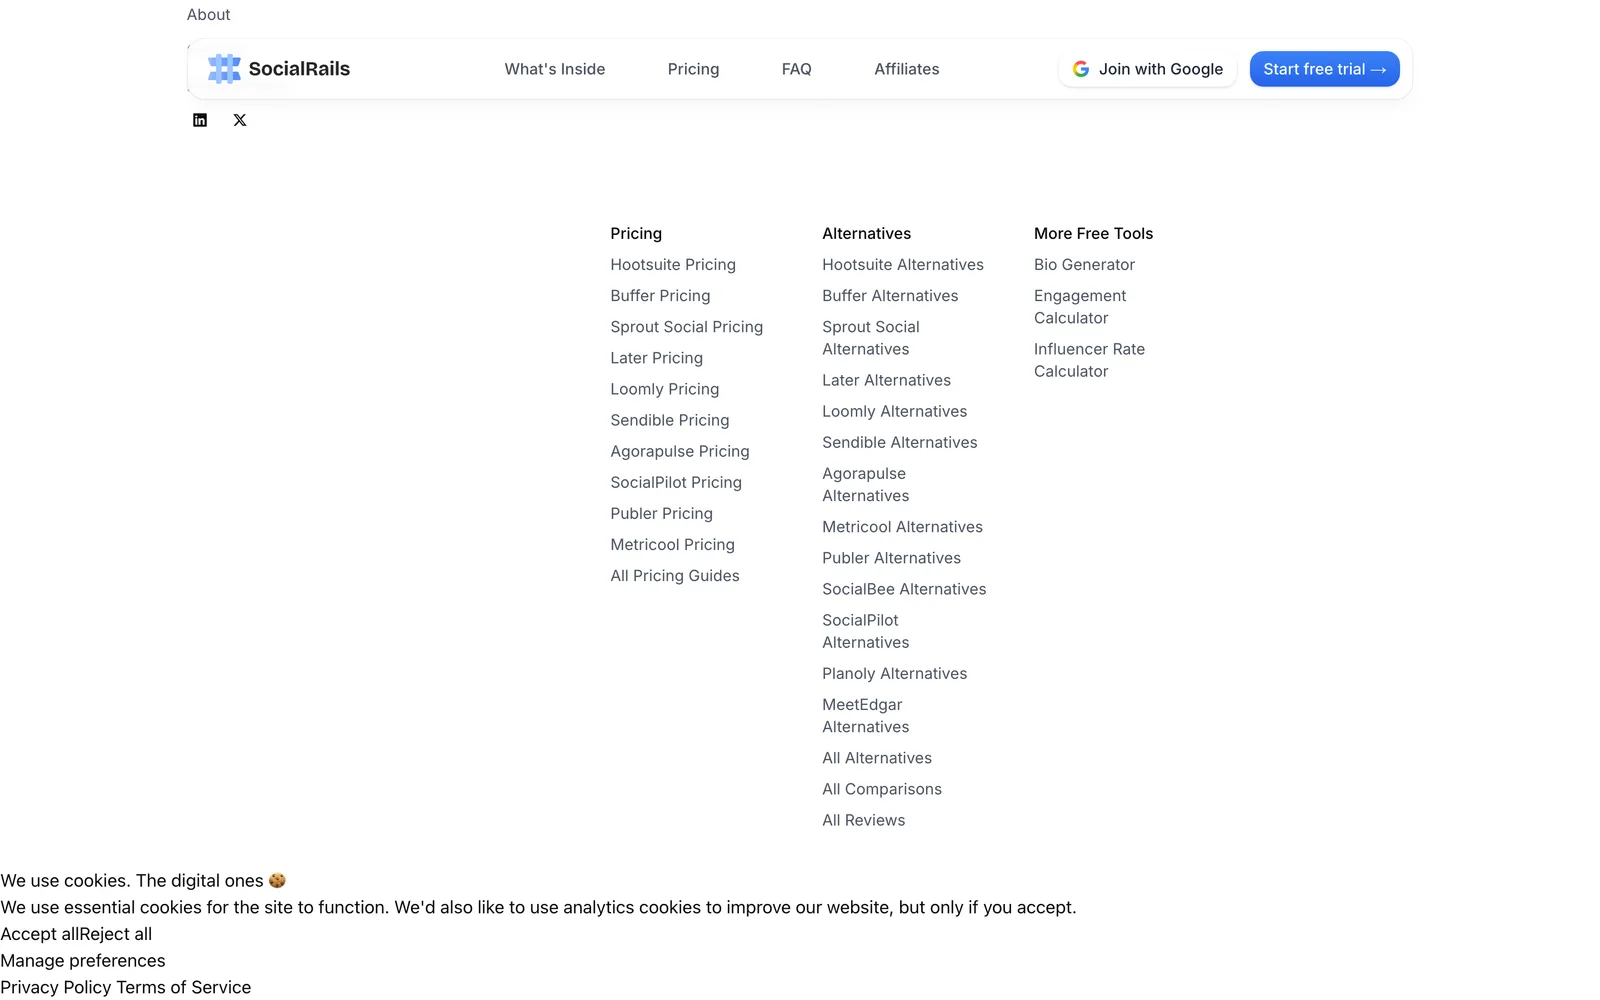Screen dimensions: 1600x1000
Task: Open the Agorapulse Pricing link
Action: click(x=680, y=451)
